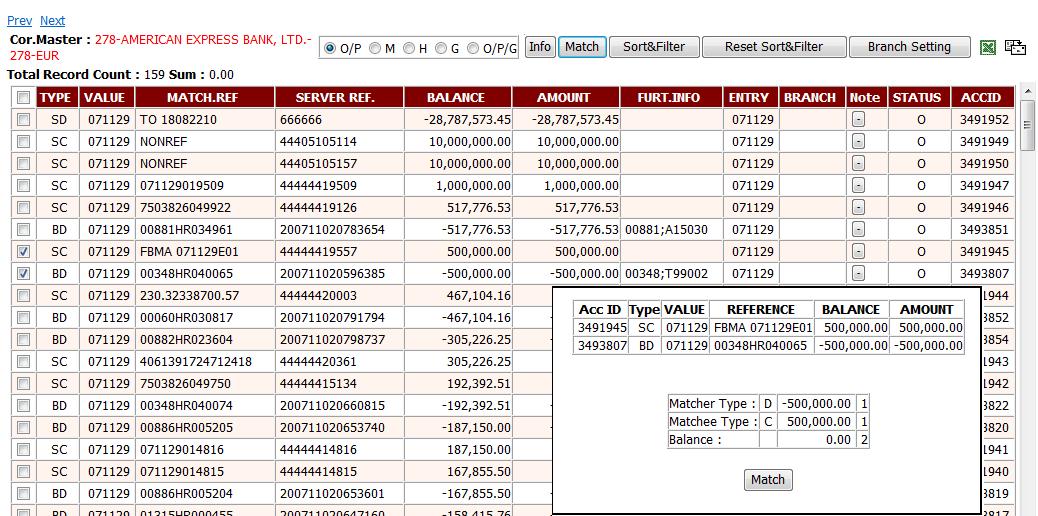Image resolution: width=1038 pixels, height=516 pixels.
Task: Open Branch Setting
Action: click(x=908, y=47)
